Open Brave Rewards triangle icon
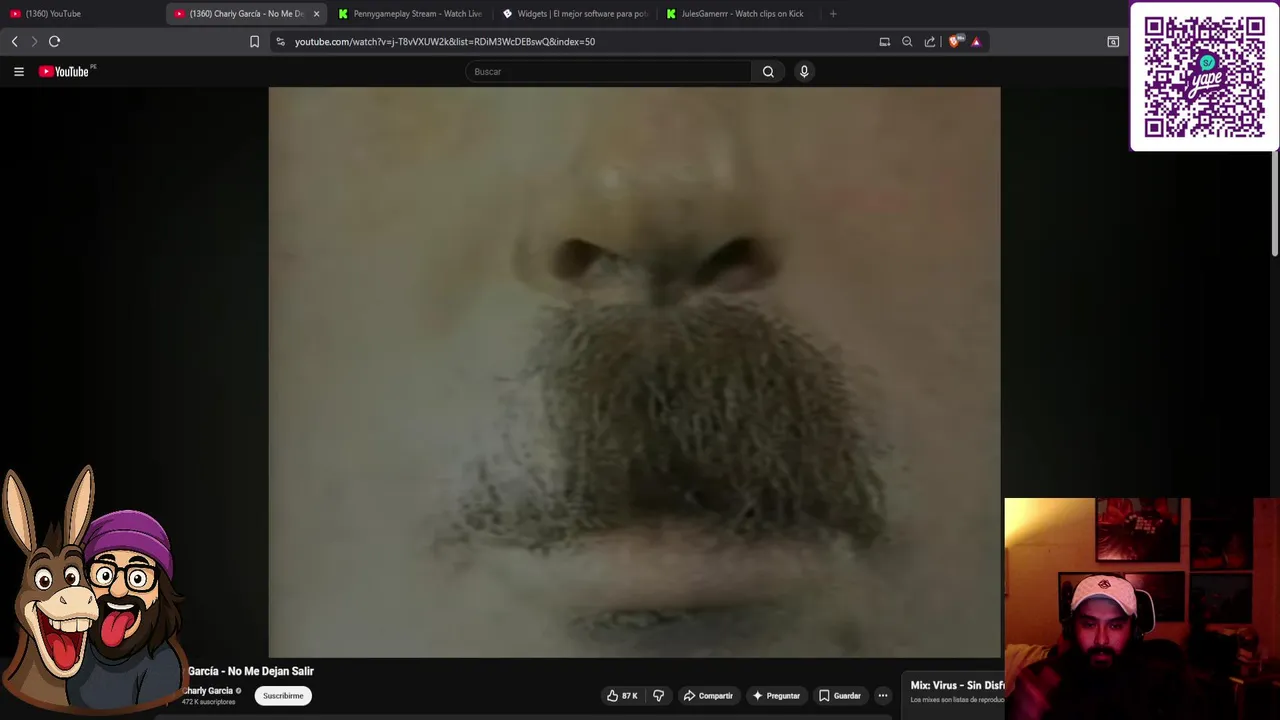The width and height of the screenshot is (1280, 720). 976,41
